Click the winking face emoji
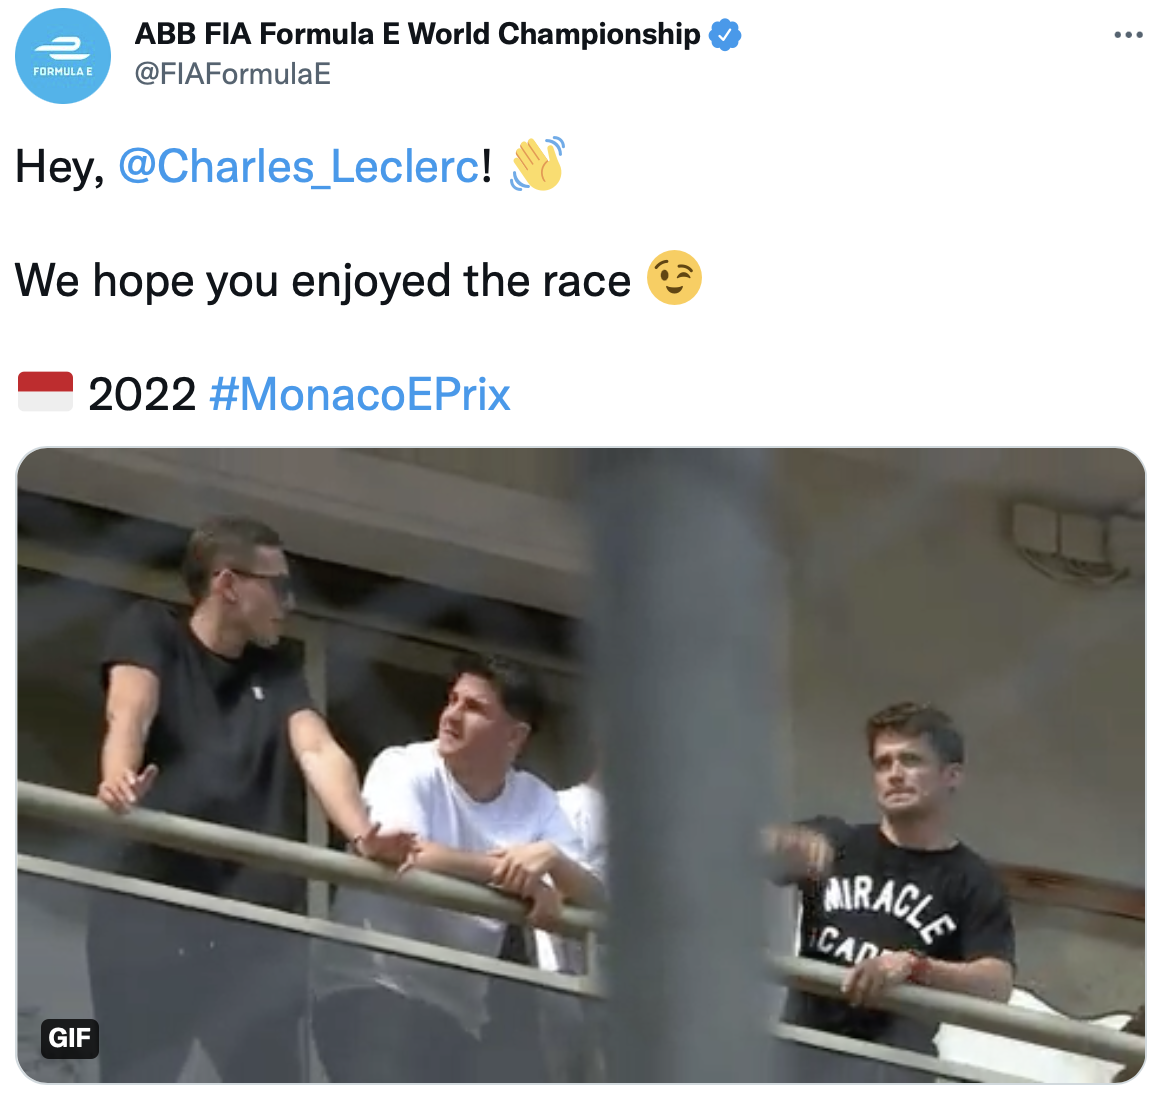This screenshot has width=1164, height=1102. (x=674, y=278)
